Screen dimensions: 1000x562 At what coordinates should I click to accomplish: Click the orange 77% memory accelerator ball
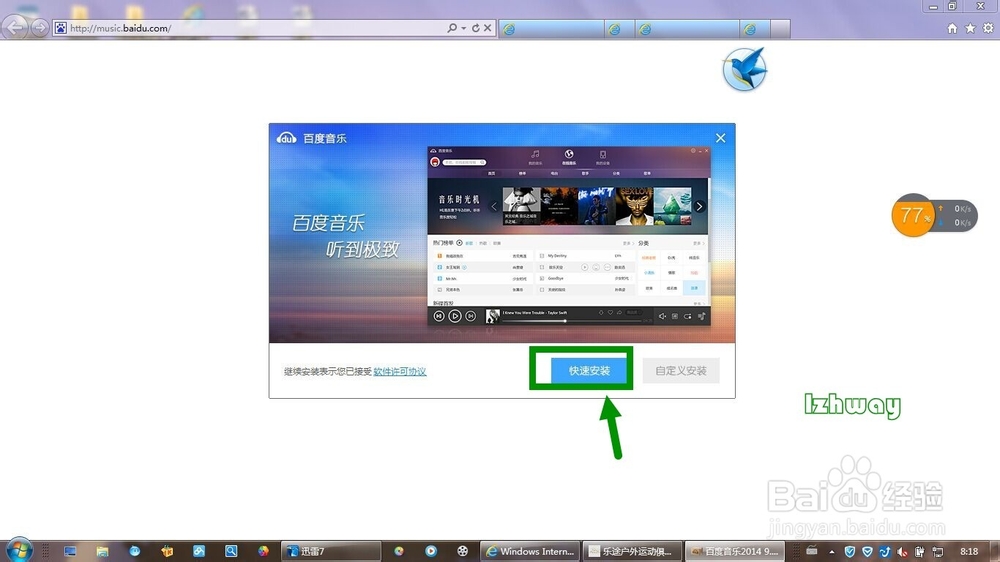click(913, 216)
